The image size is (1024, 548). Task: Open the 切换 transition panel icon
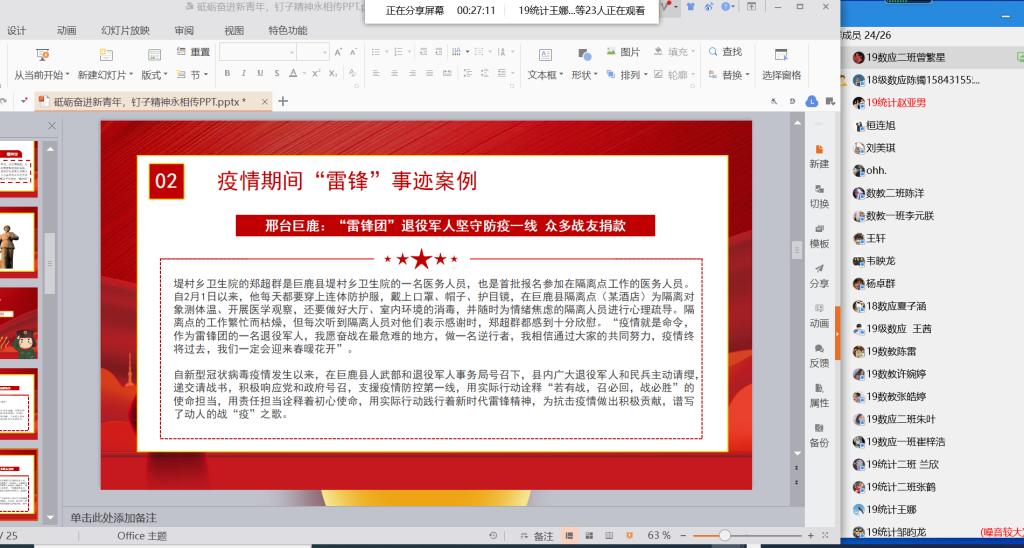click(819, 196)
